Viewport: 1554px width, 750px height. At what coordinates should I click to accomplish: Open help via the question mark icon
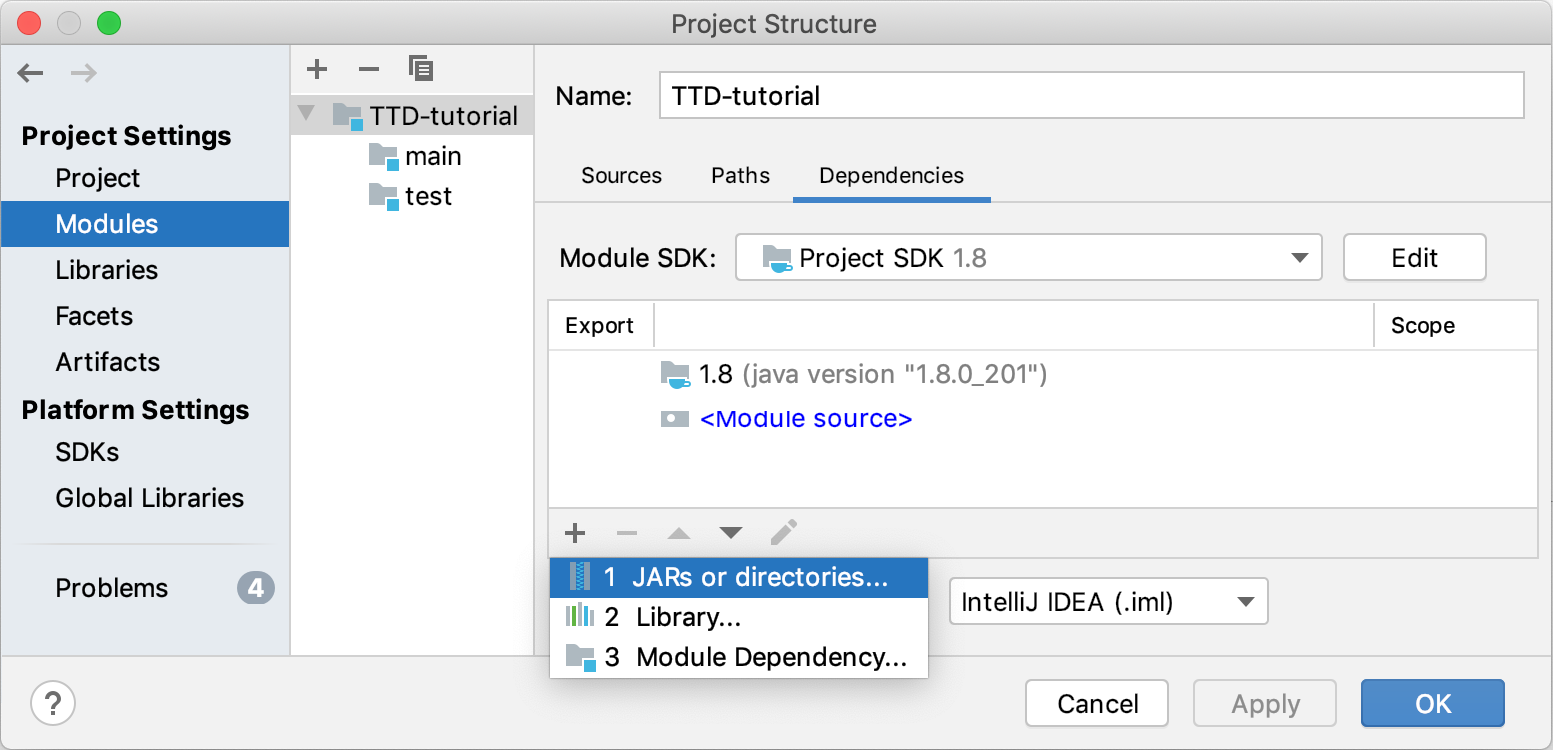(52, 703)
